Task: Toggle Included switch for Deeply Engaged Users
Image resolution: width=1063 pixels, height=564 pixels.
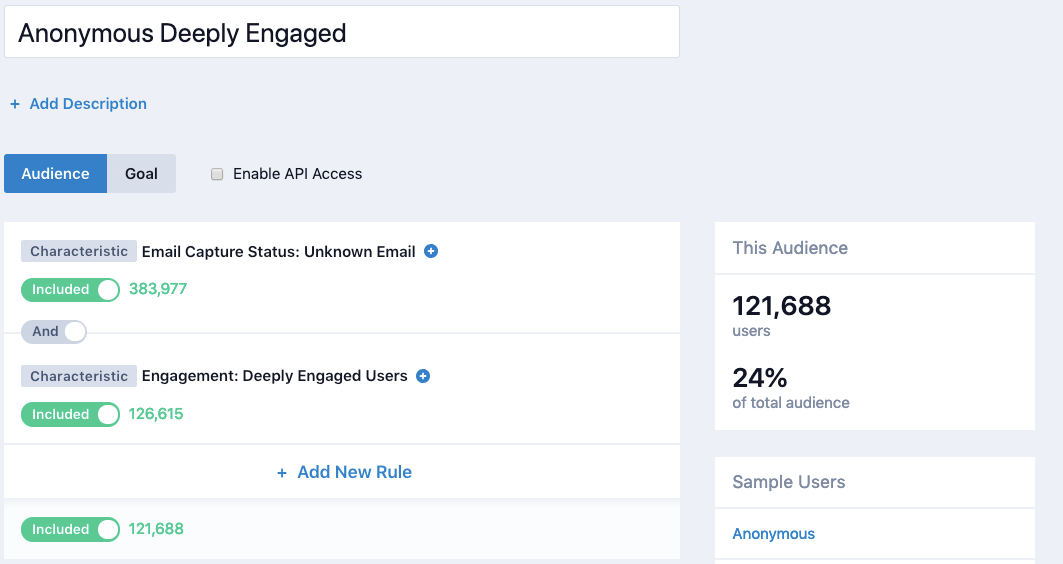Action: coord(70,415)
